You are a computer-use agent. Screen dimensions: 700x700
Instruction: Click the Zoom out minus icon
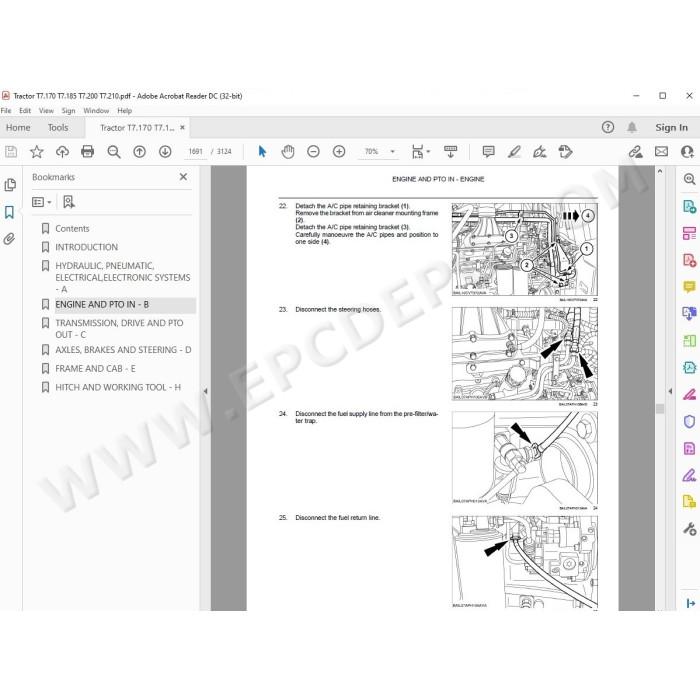click(313, 152)
